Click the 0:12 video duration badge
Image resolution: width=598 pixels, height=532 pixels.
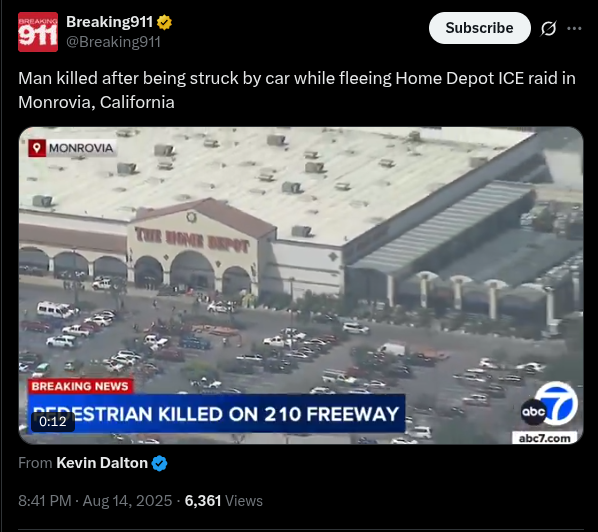[x=53, y=421]
